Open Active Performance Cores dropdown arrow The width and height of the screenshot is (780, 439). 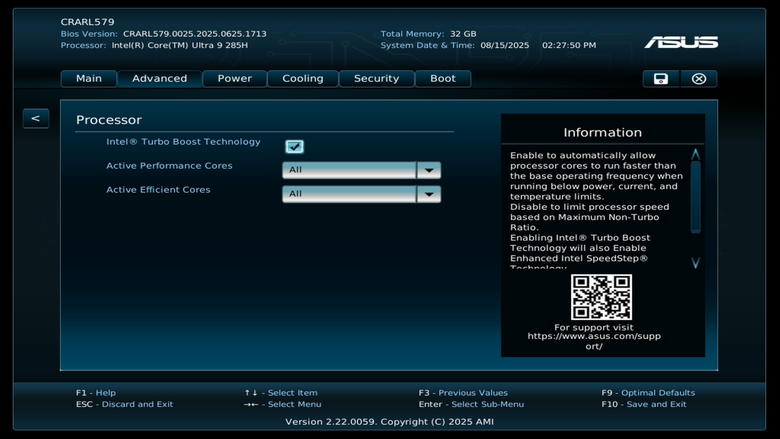[429, 170]
